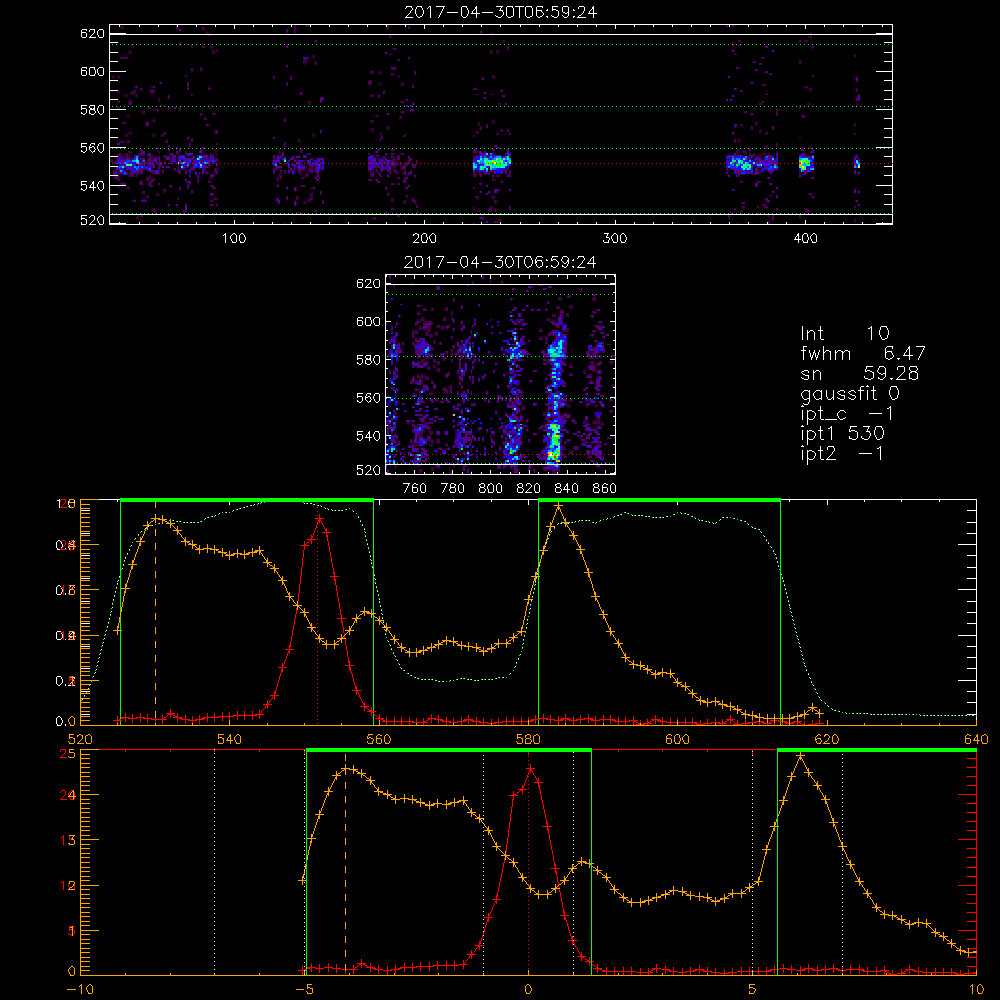Select y-axis label 560 of the top spectrogram
This screenshot has width=1000, height=1000.
point(92,148)
